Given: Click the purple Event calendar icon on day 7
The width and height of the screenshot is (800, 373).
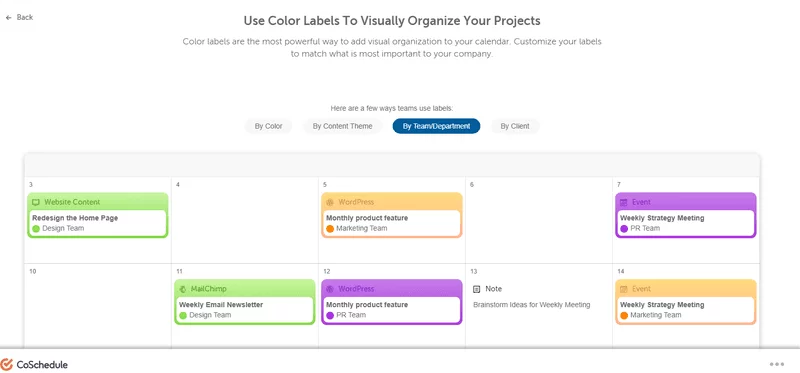Looking at the screenshot, I should (x=623, y=202).
